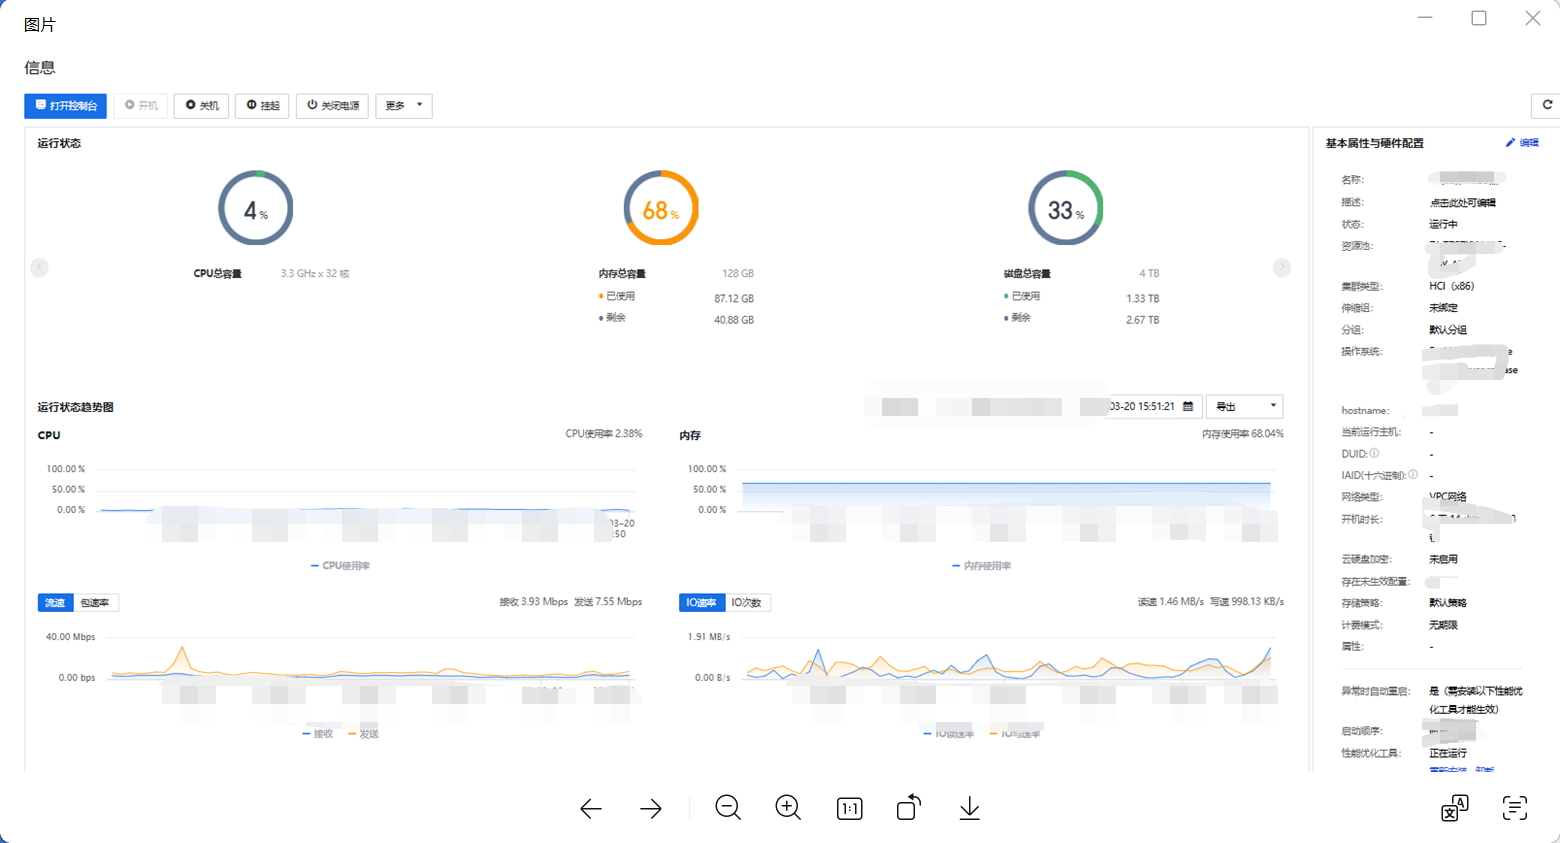Click the translate image icon

point(1454,808)
